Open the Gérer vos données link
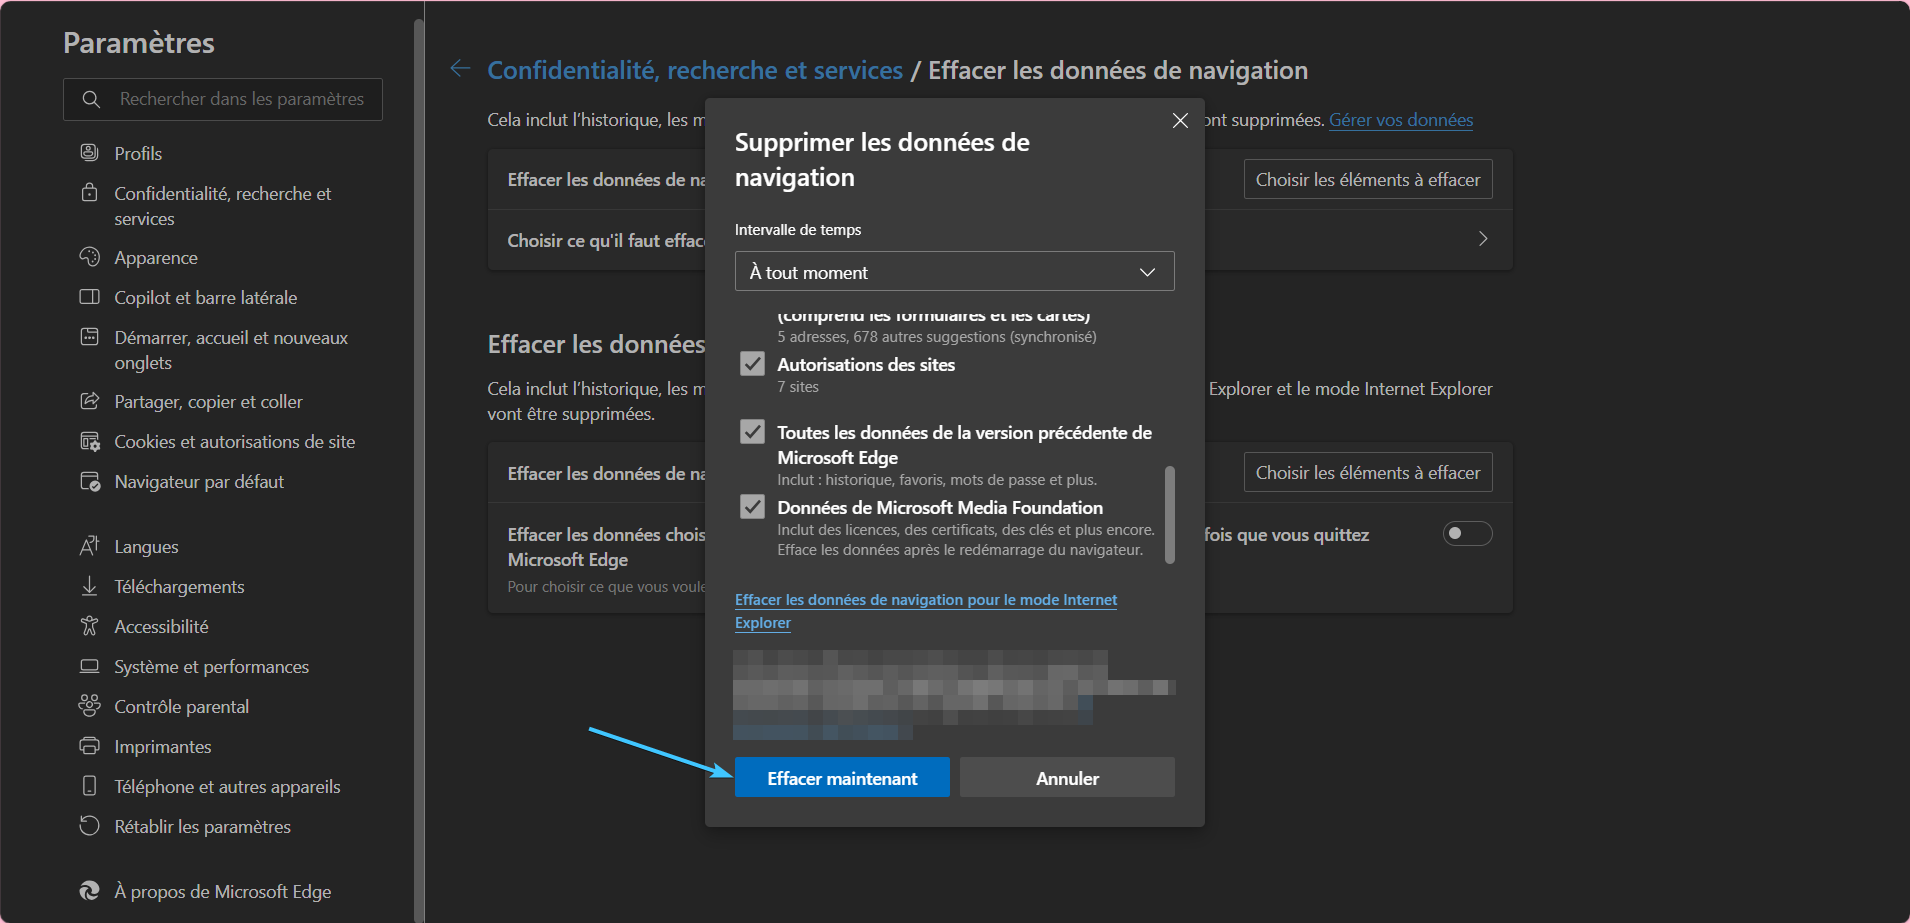The width and height of the screenshot is (1910, 923). 1400,120
